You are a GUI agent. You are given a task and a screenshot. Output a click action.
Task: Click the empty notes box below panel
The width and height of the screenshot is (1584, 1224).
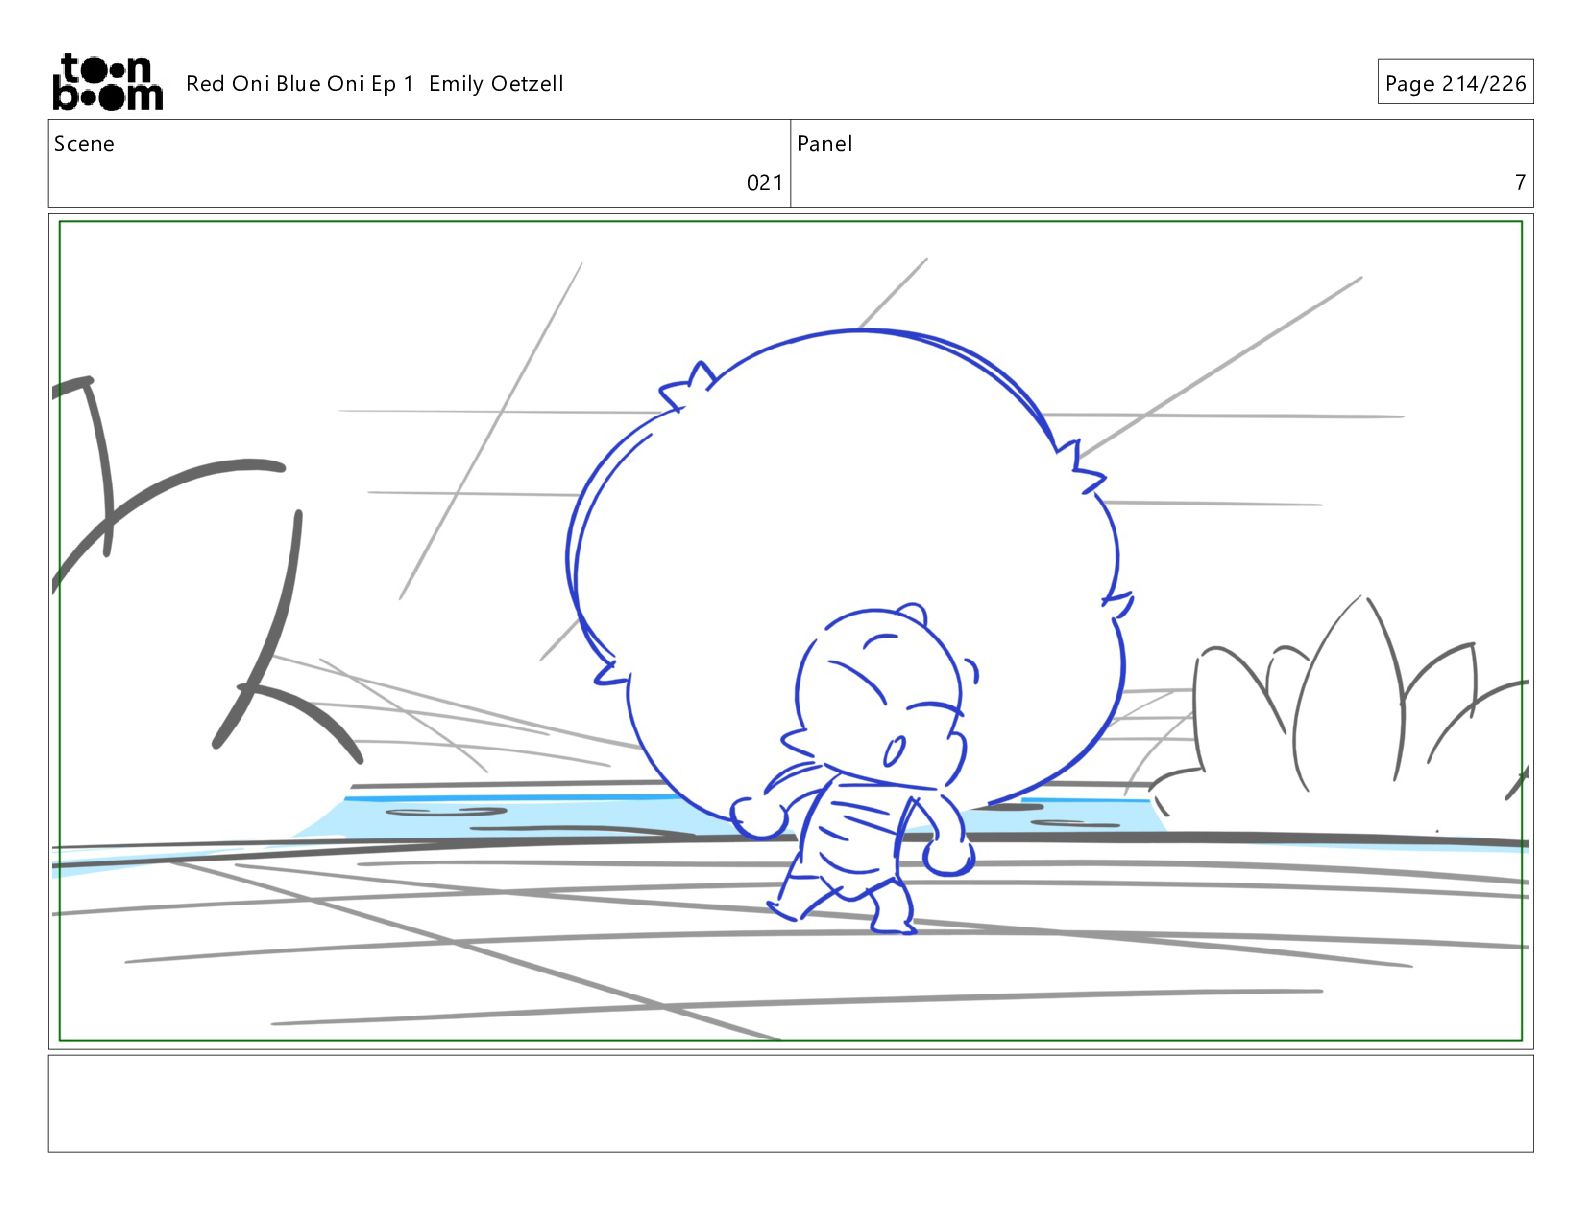point(790,1103)
